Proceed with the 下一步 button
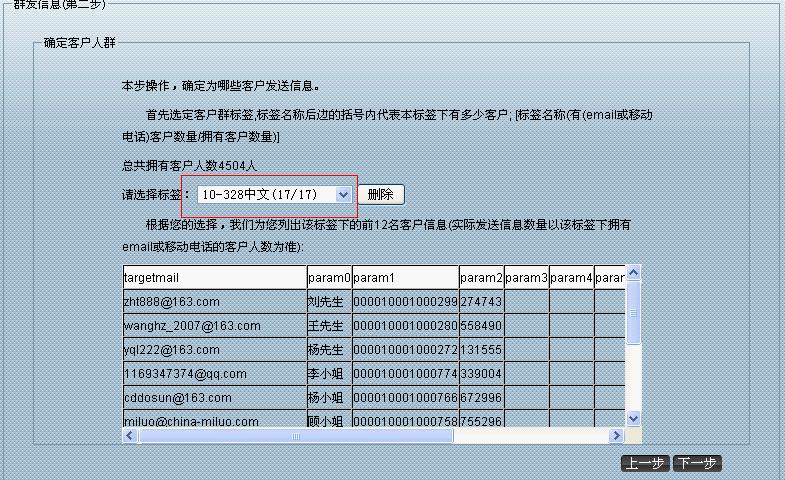Screen dimensions: 785x480 [696, 463]
